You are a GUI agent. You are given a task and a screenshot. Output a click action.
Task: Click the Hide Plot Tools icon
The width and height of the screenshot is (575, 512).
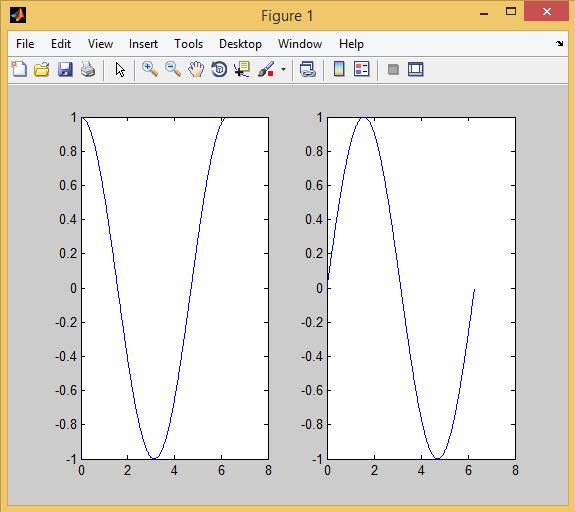393,69
